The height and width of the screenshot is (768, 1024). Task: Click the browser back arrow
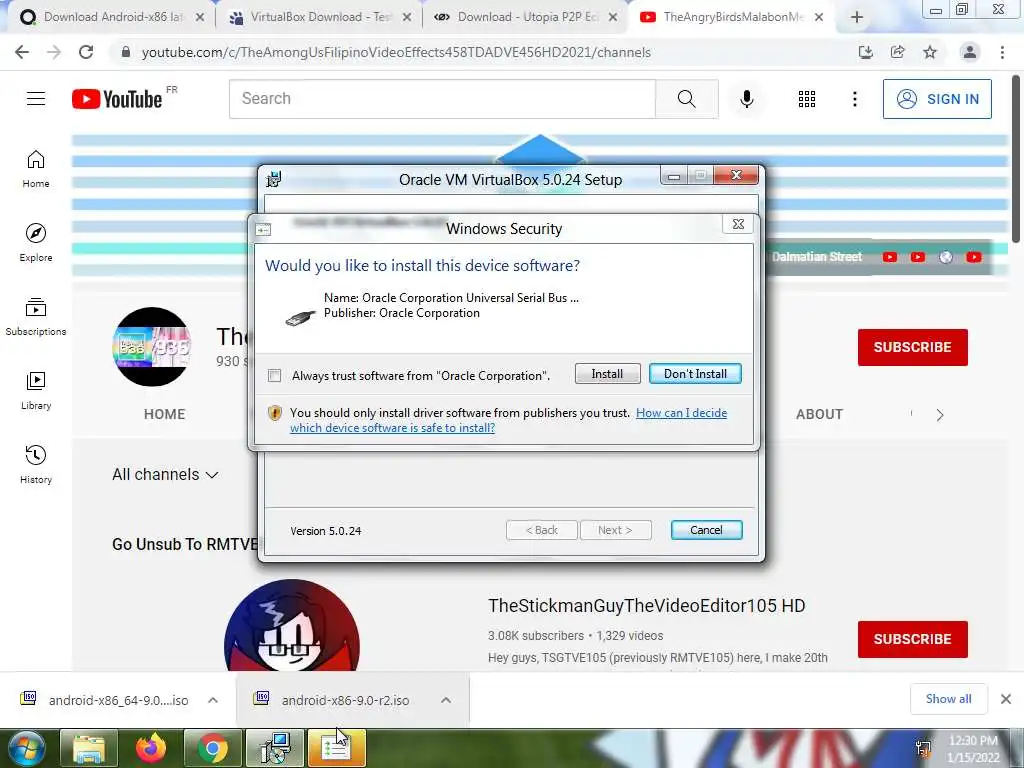22,52
